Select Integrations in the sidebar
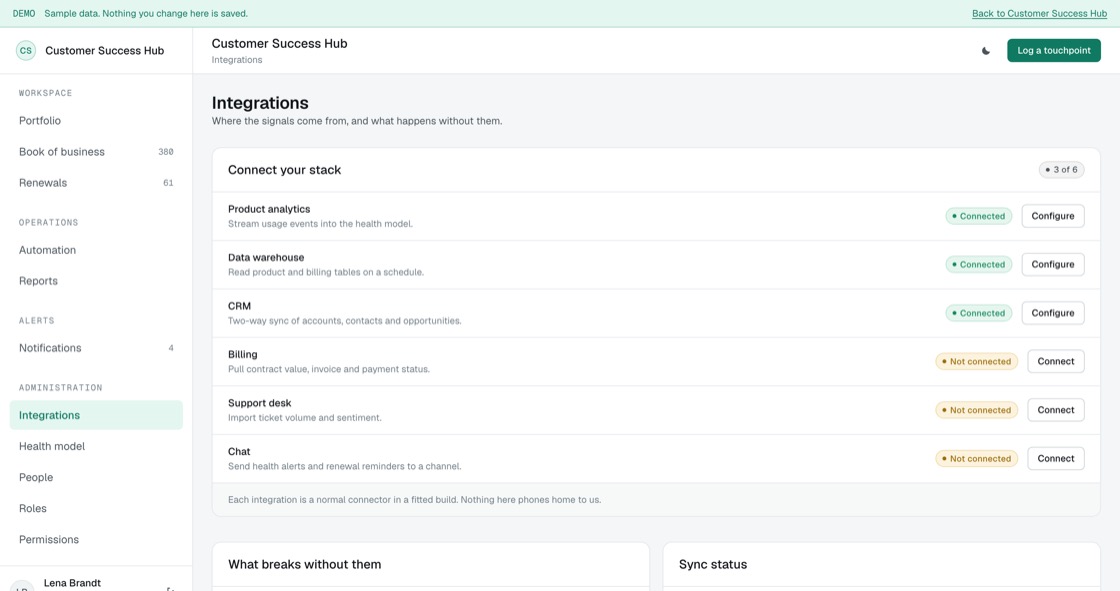The image size is (1120, 591). 96,415
